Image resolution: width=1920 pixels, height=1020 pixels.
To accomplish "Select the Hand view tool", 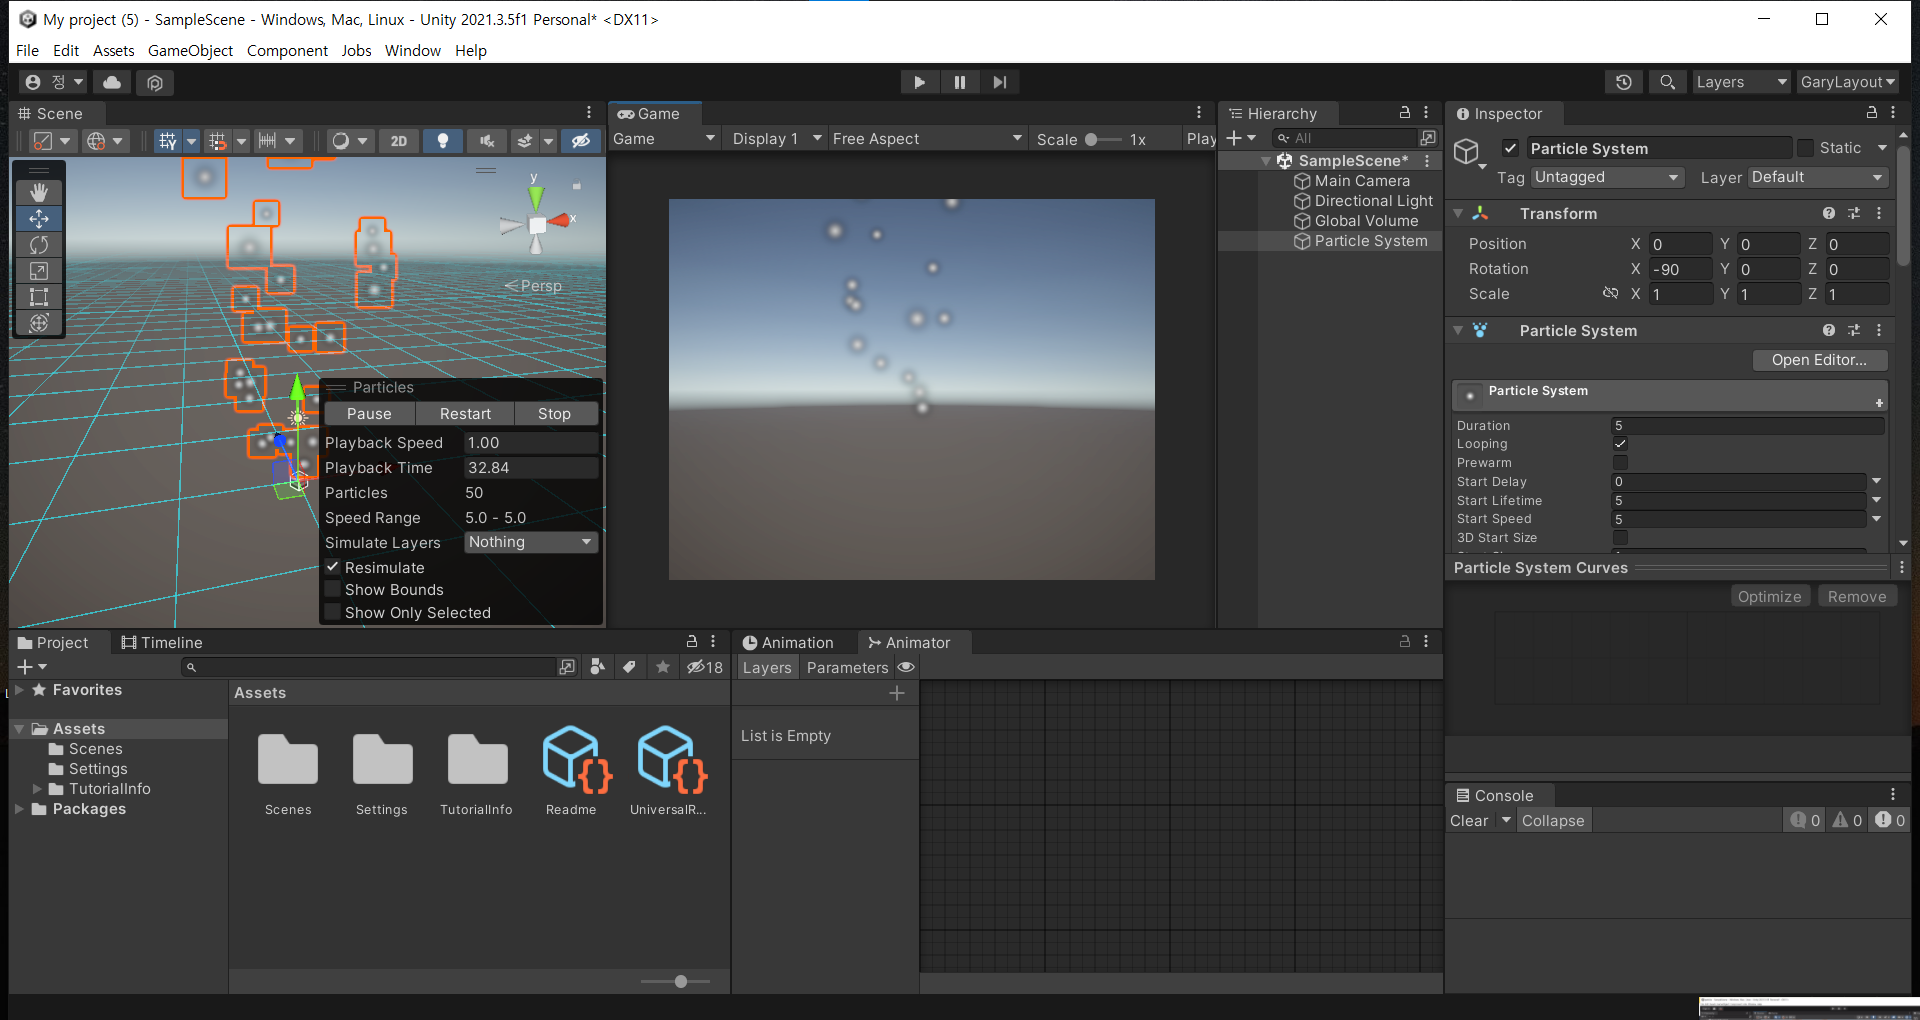I will (39, 192).
